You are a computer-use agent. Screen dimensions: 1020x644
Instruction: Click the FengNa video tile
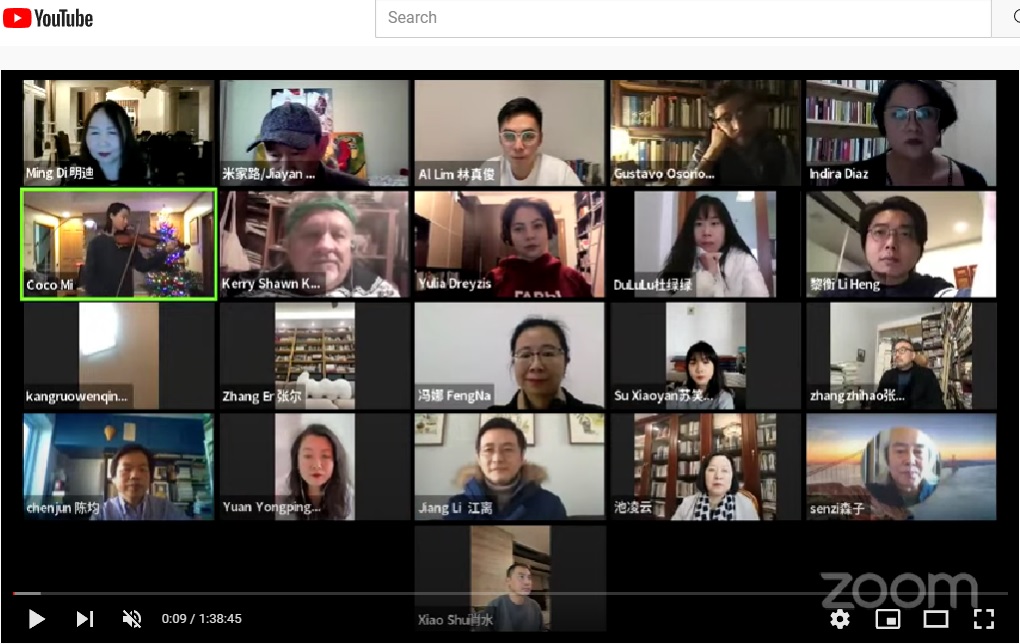click(509, 356)
